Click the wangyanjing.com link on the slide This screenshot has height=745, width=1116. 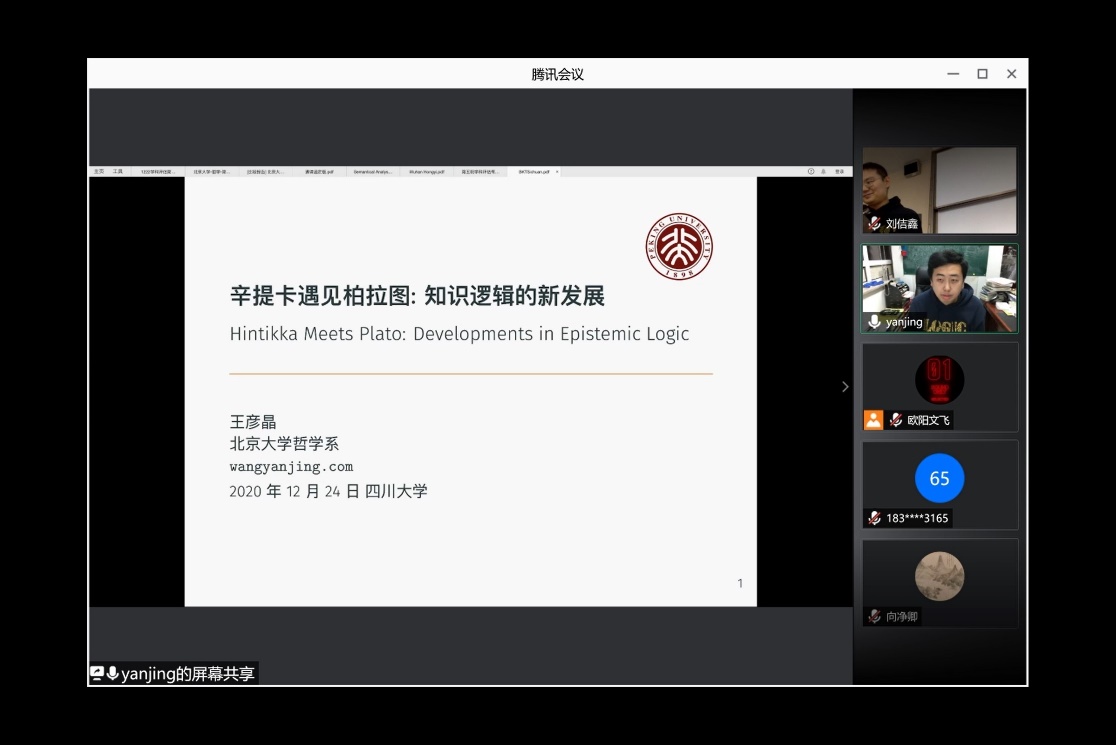tap(291, 467)
